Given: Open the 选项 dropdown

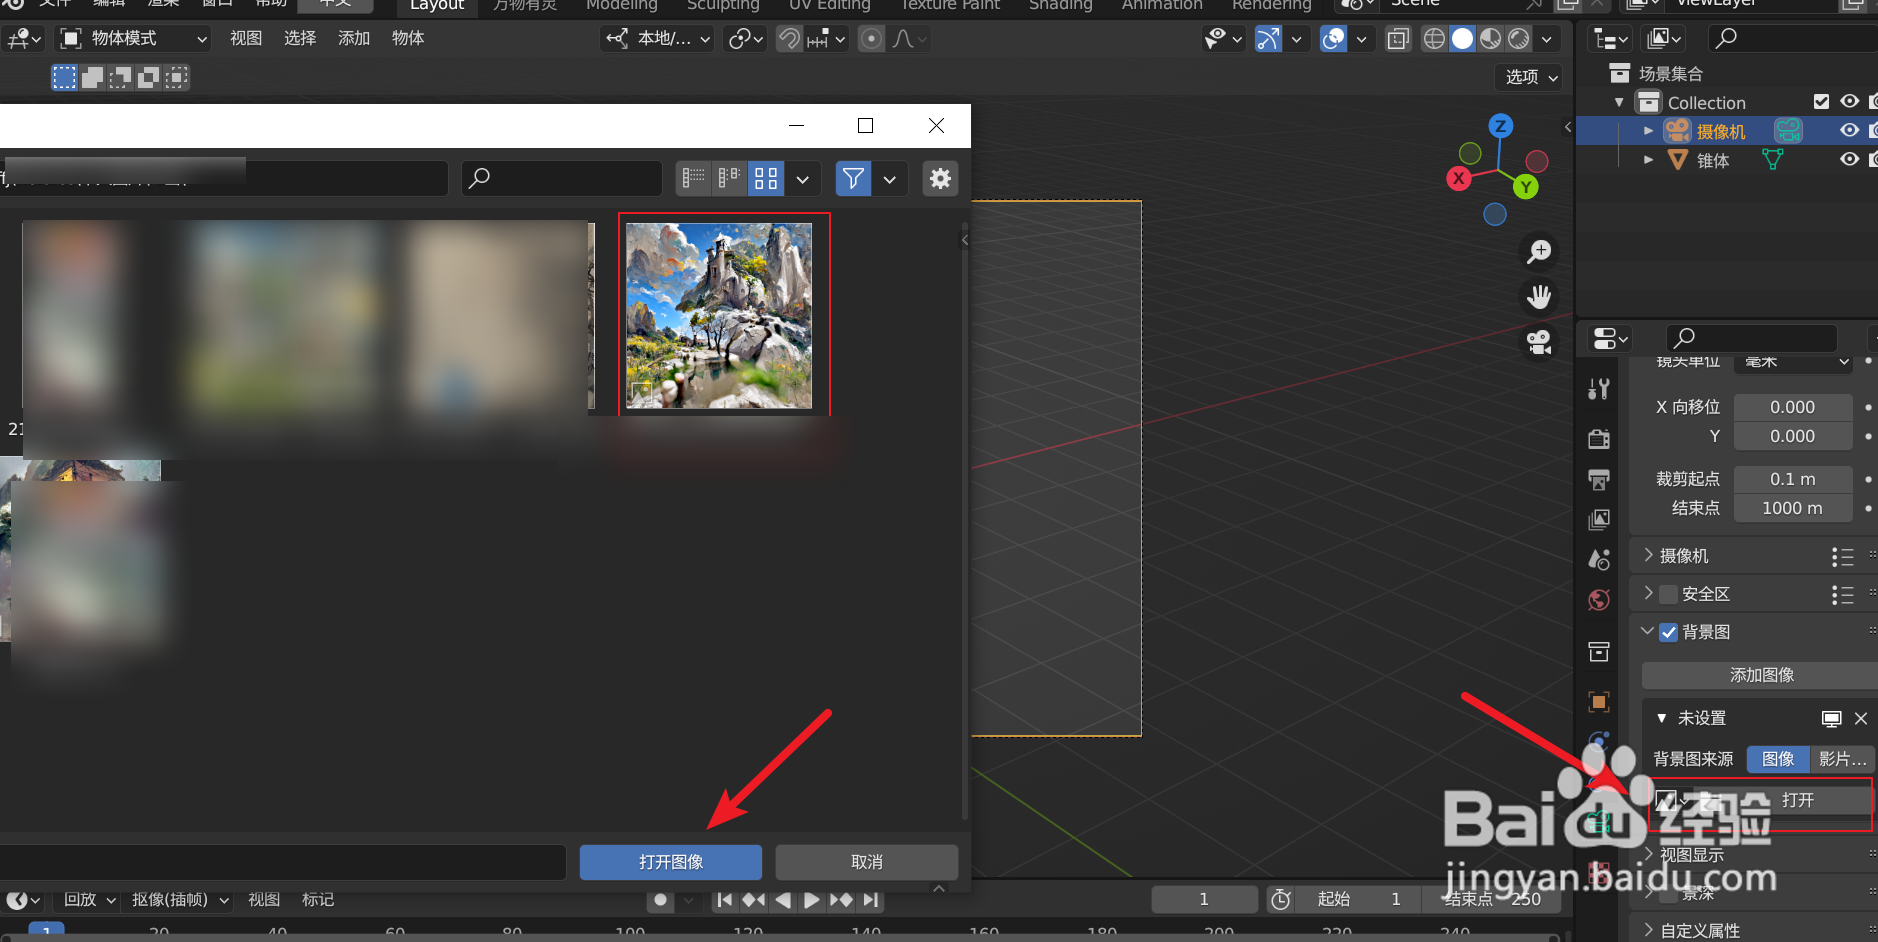Looking at the screenshot, I should pos(1531,77).
